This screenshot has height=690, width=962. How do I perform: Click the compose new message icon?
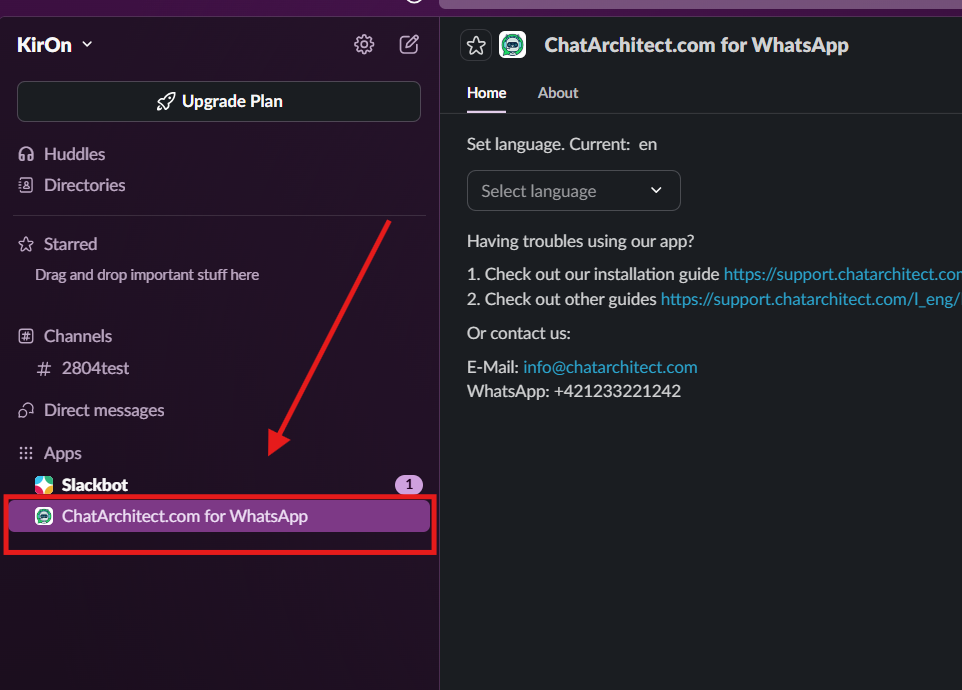[x=409, y=44]
